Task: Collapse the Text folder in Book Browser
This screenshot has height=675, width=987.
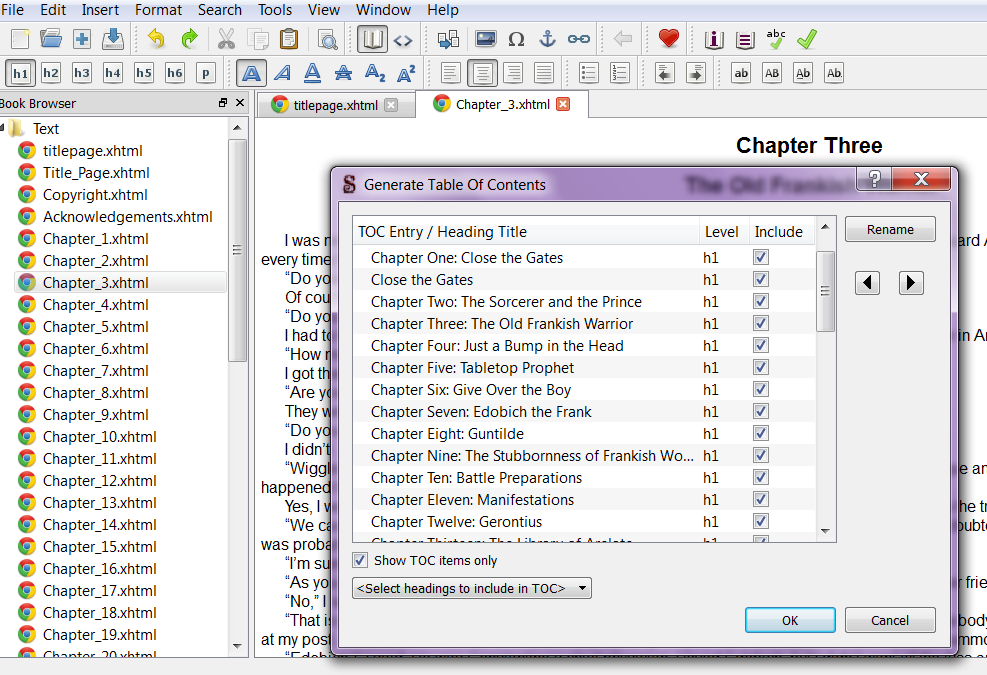Action: (x=3, y=128)
